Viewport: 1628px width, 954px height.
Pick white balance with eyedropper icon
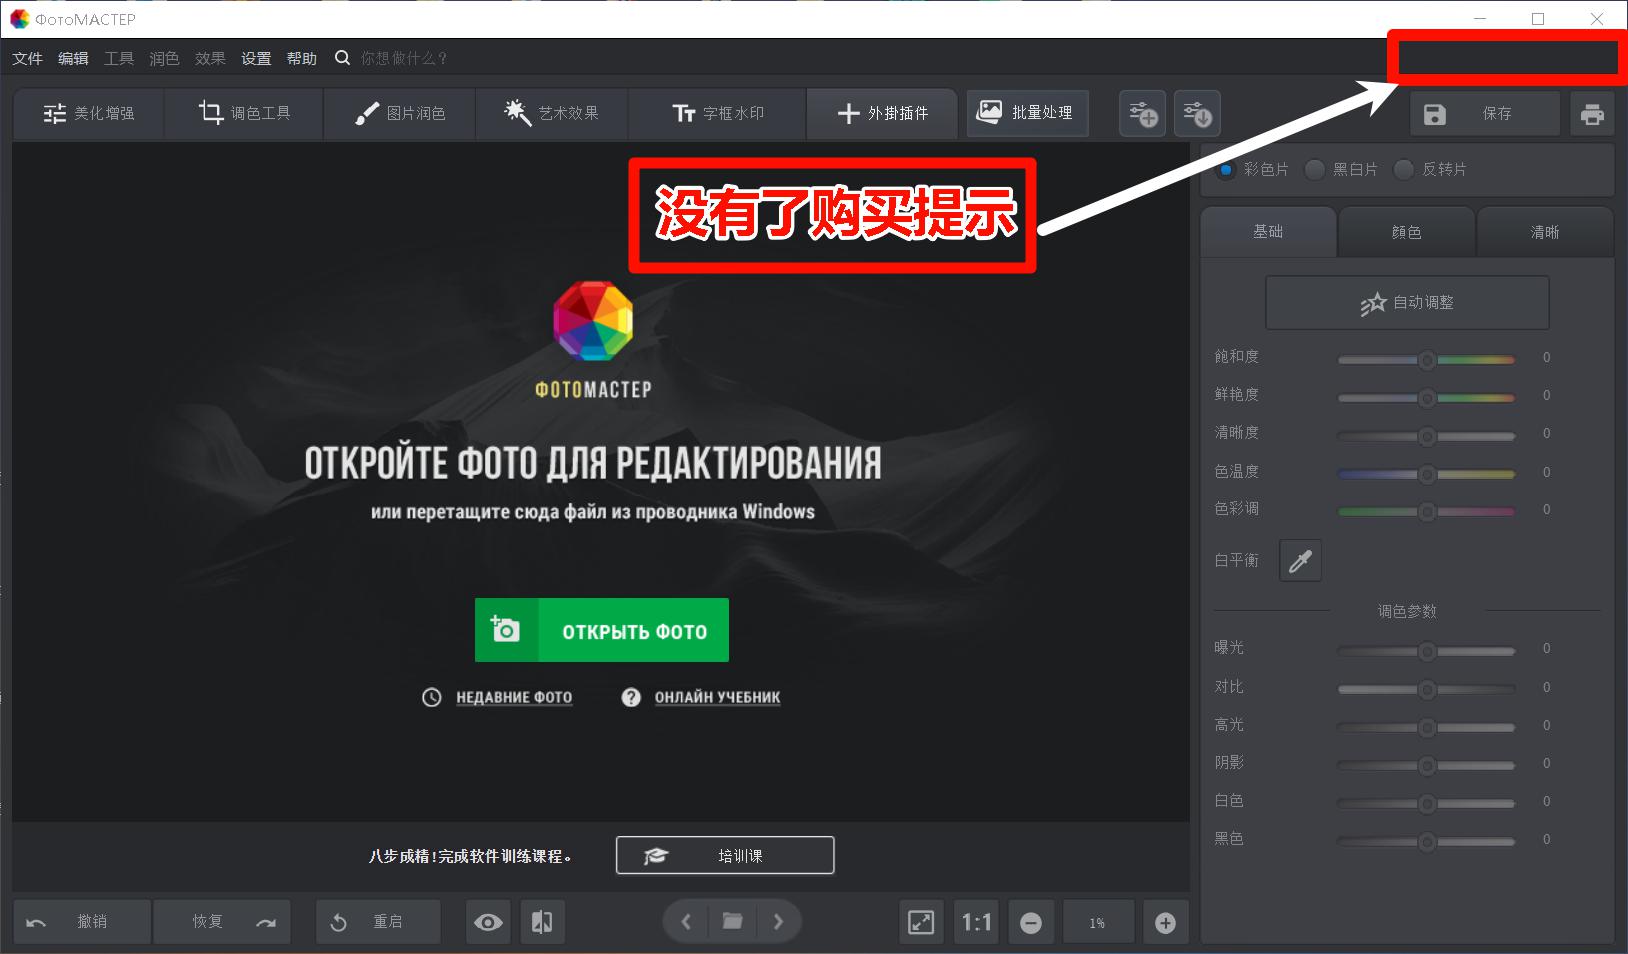point(1300,561)
